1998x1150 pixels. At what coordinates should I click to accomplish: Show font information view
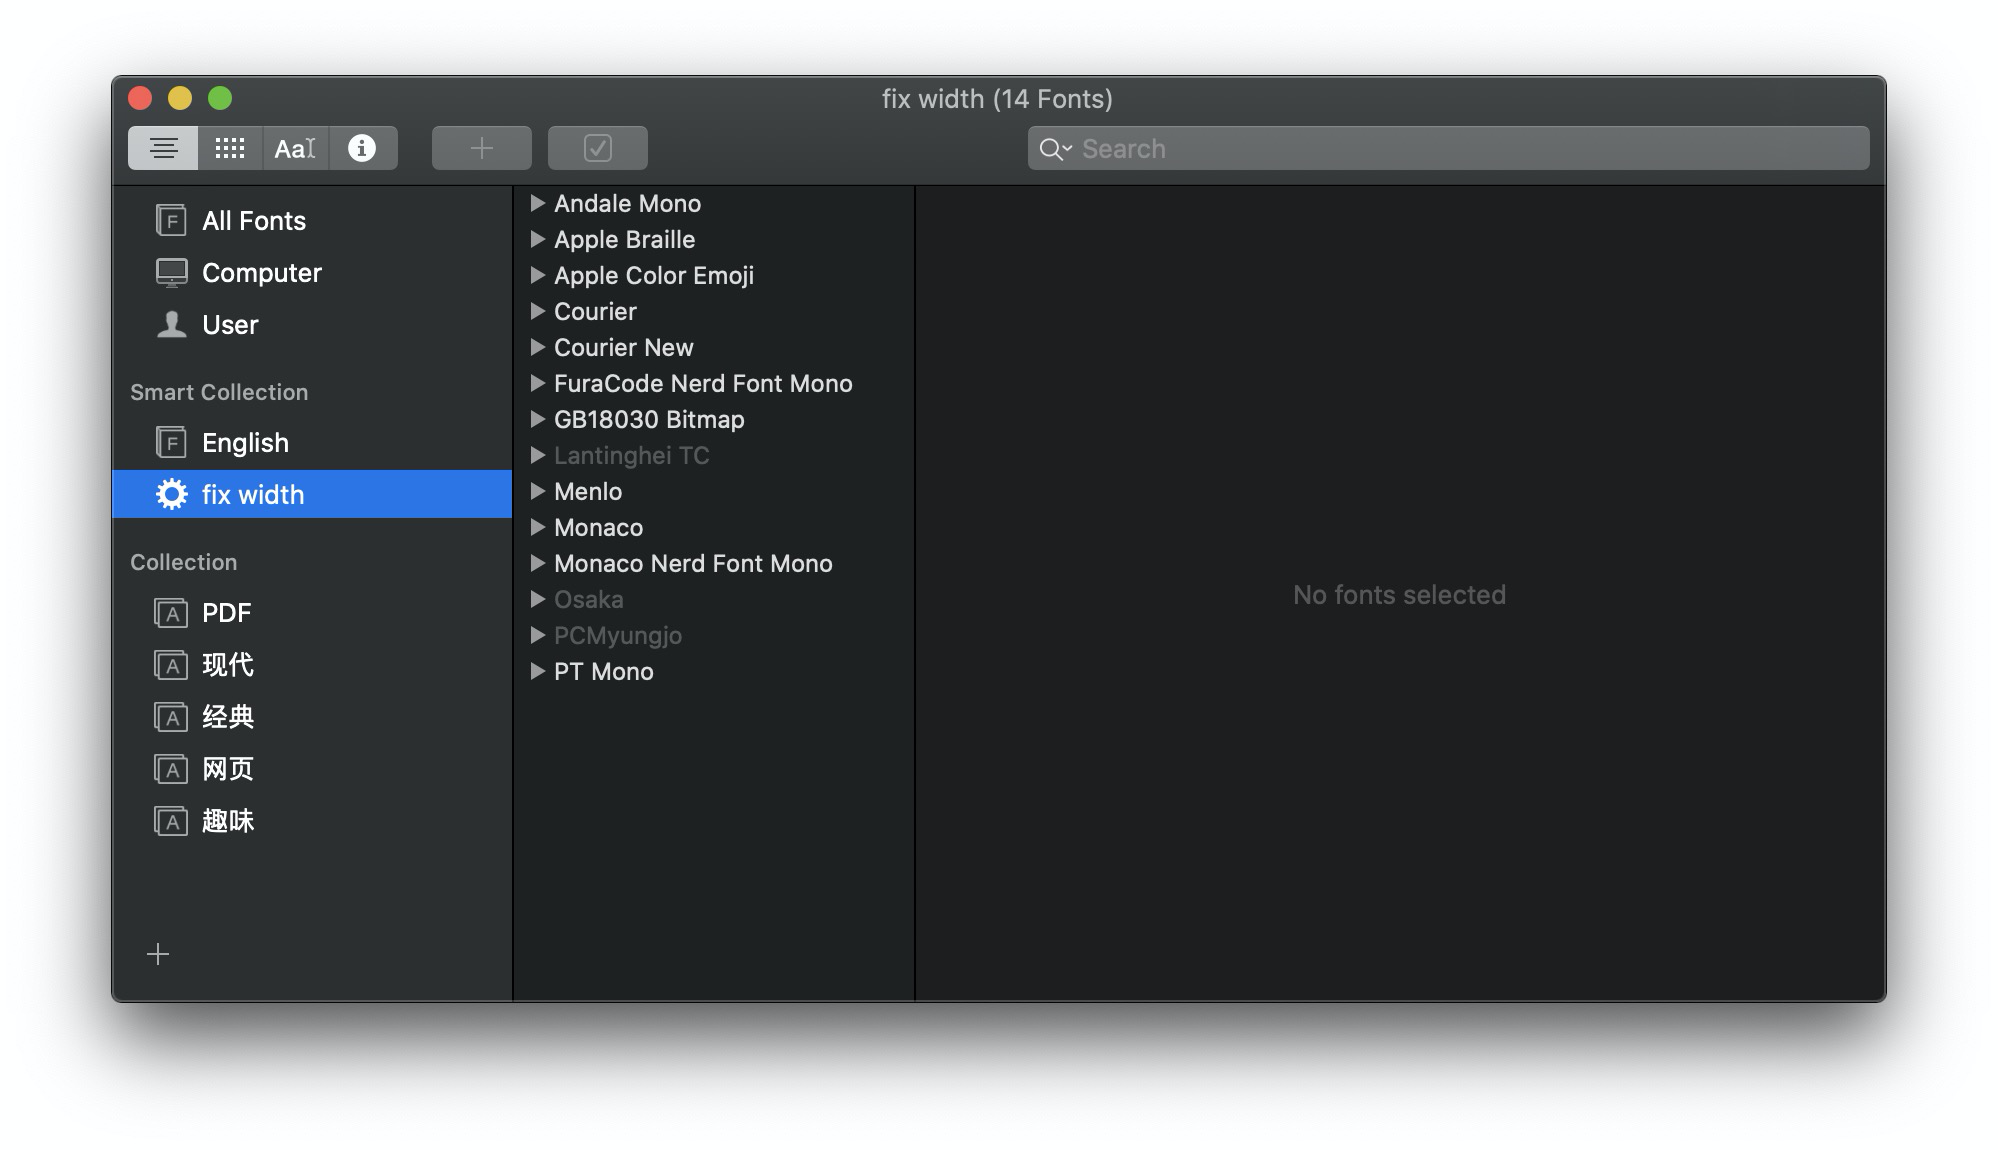coord(362,148)
